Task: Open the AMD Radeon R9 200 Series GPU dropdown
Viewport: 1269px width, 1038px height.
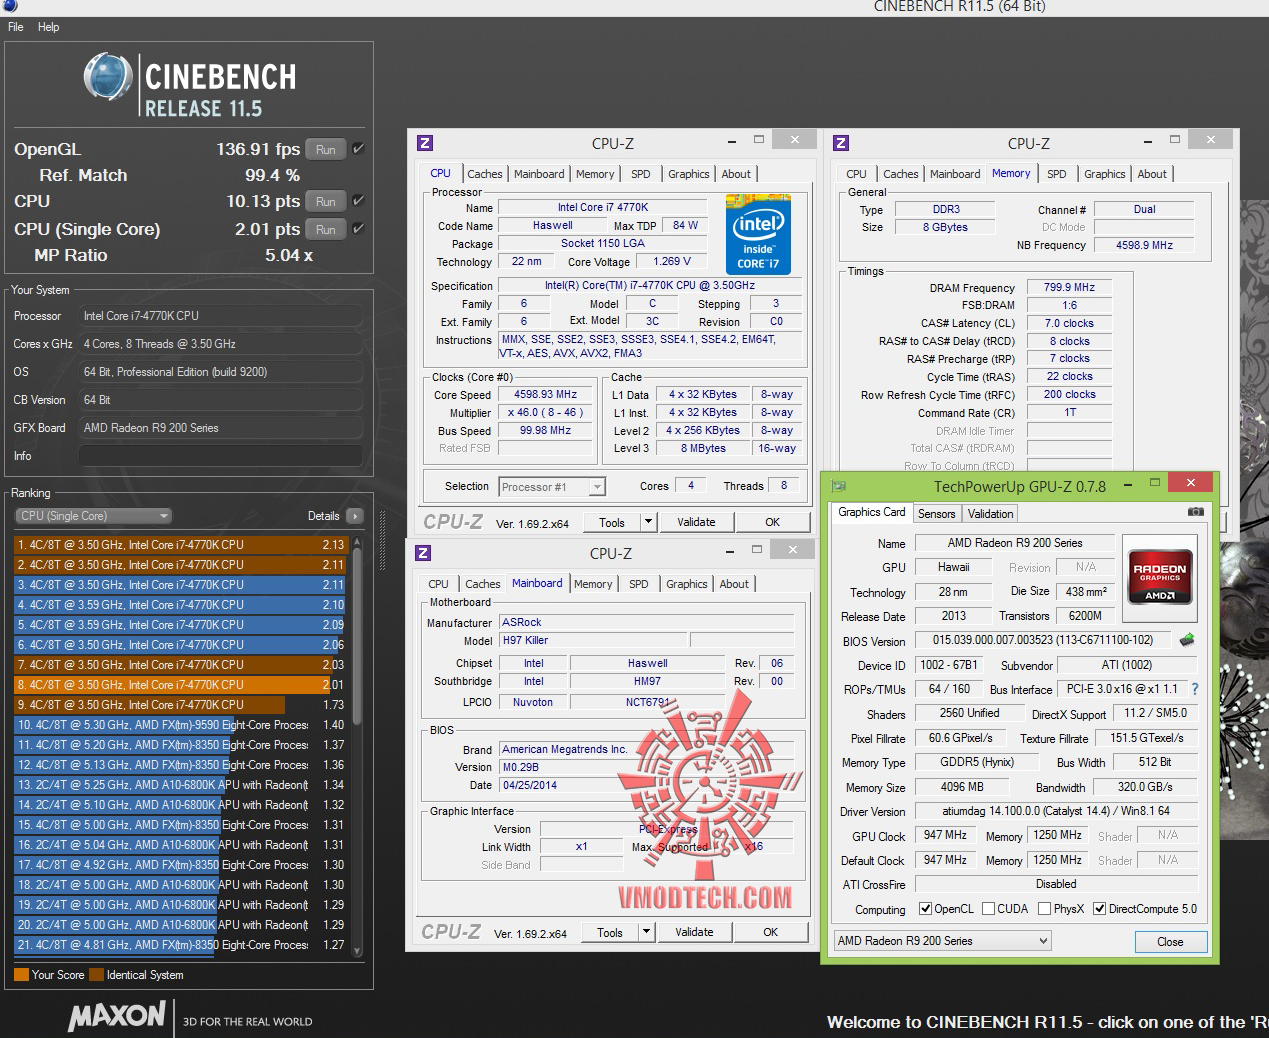Action: (943, 941)
